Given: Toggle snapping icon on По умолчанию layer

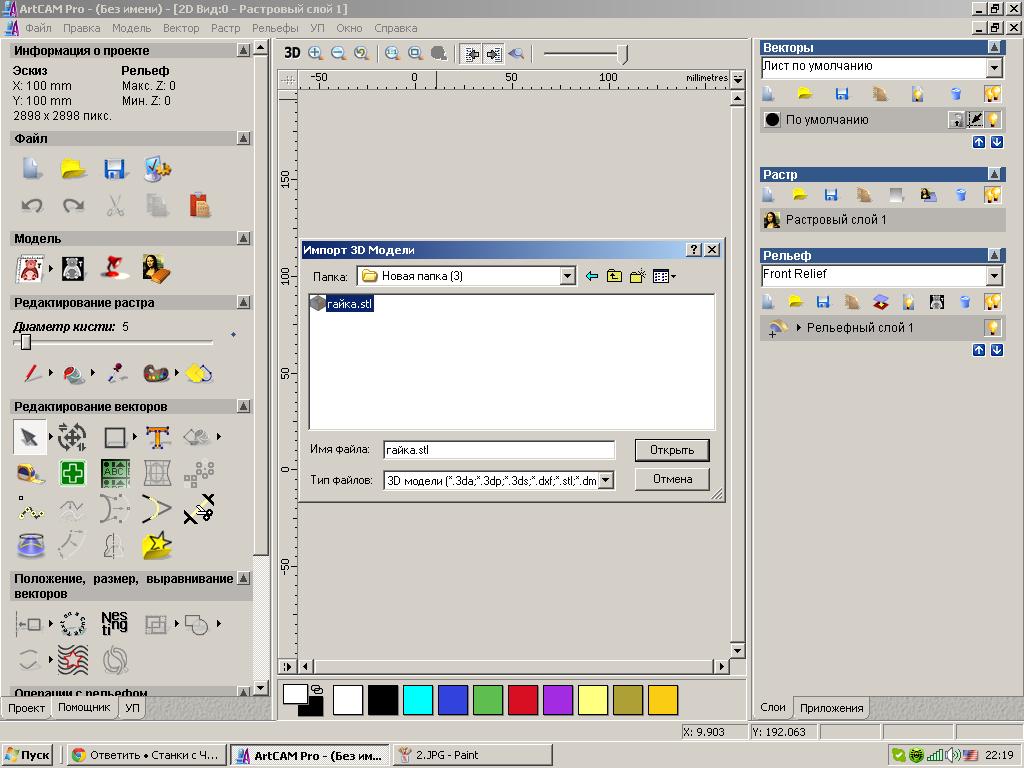Looking at the screenshot, I should (x=975, y=120).
